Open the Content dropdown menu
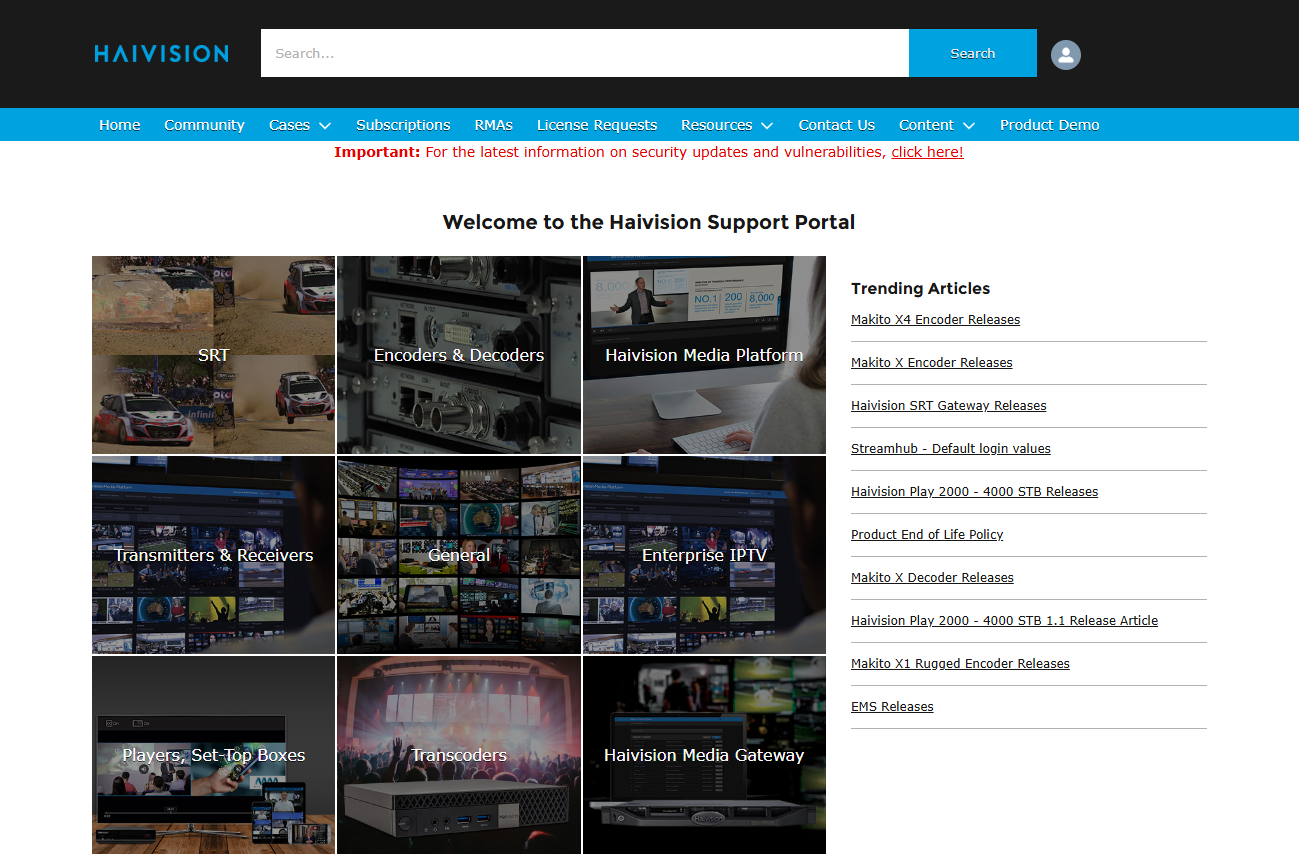The image size is (1299, 866). click(936, 124)
